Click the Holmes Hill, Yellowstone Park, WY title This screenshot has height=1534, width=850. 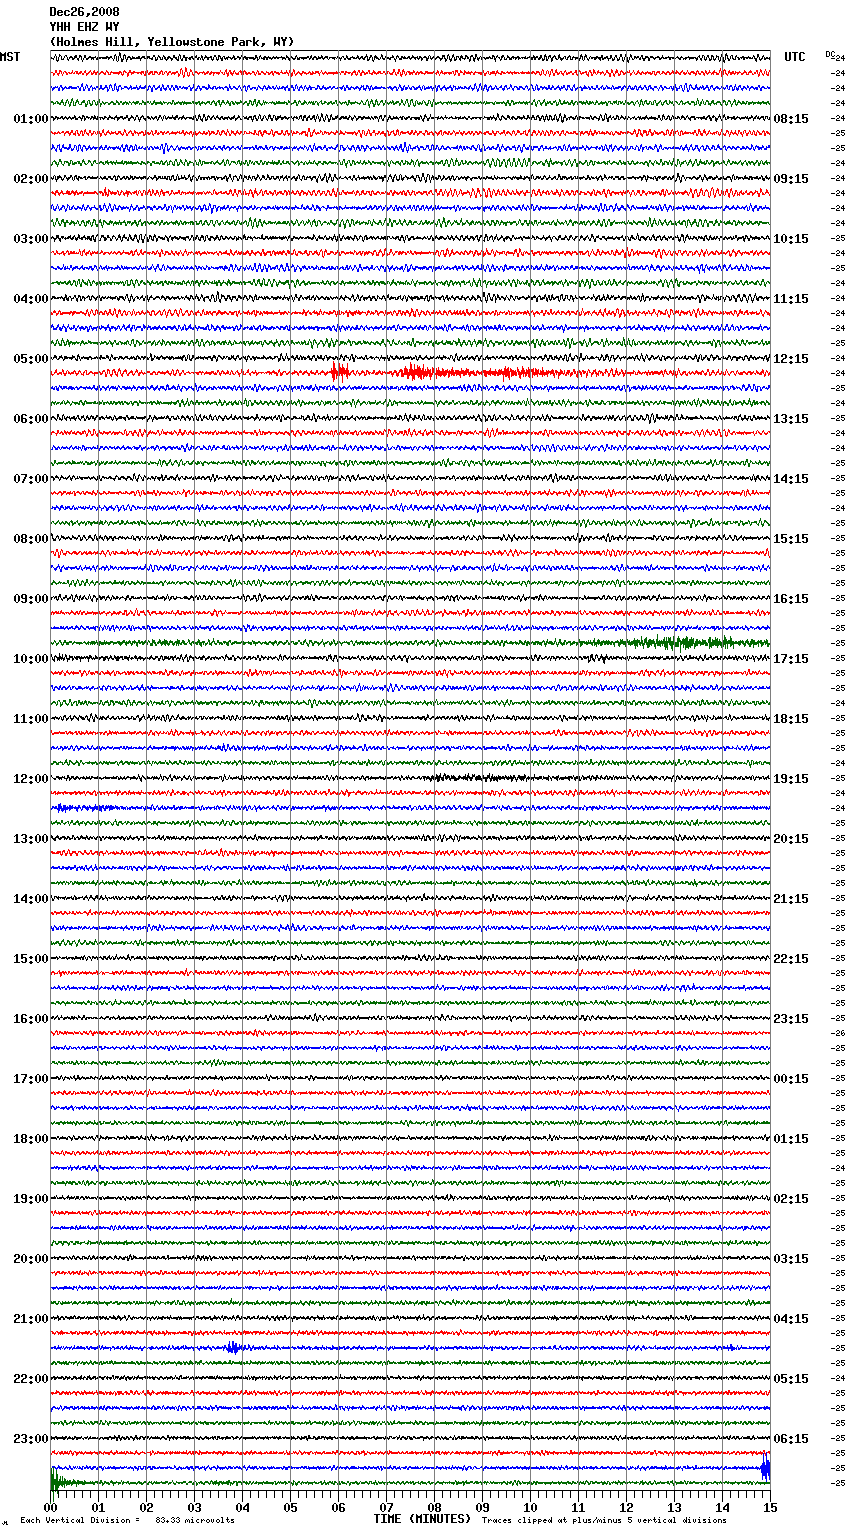pos(172,42)
